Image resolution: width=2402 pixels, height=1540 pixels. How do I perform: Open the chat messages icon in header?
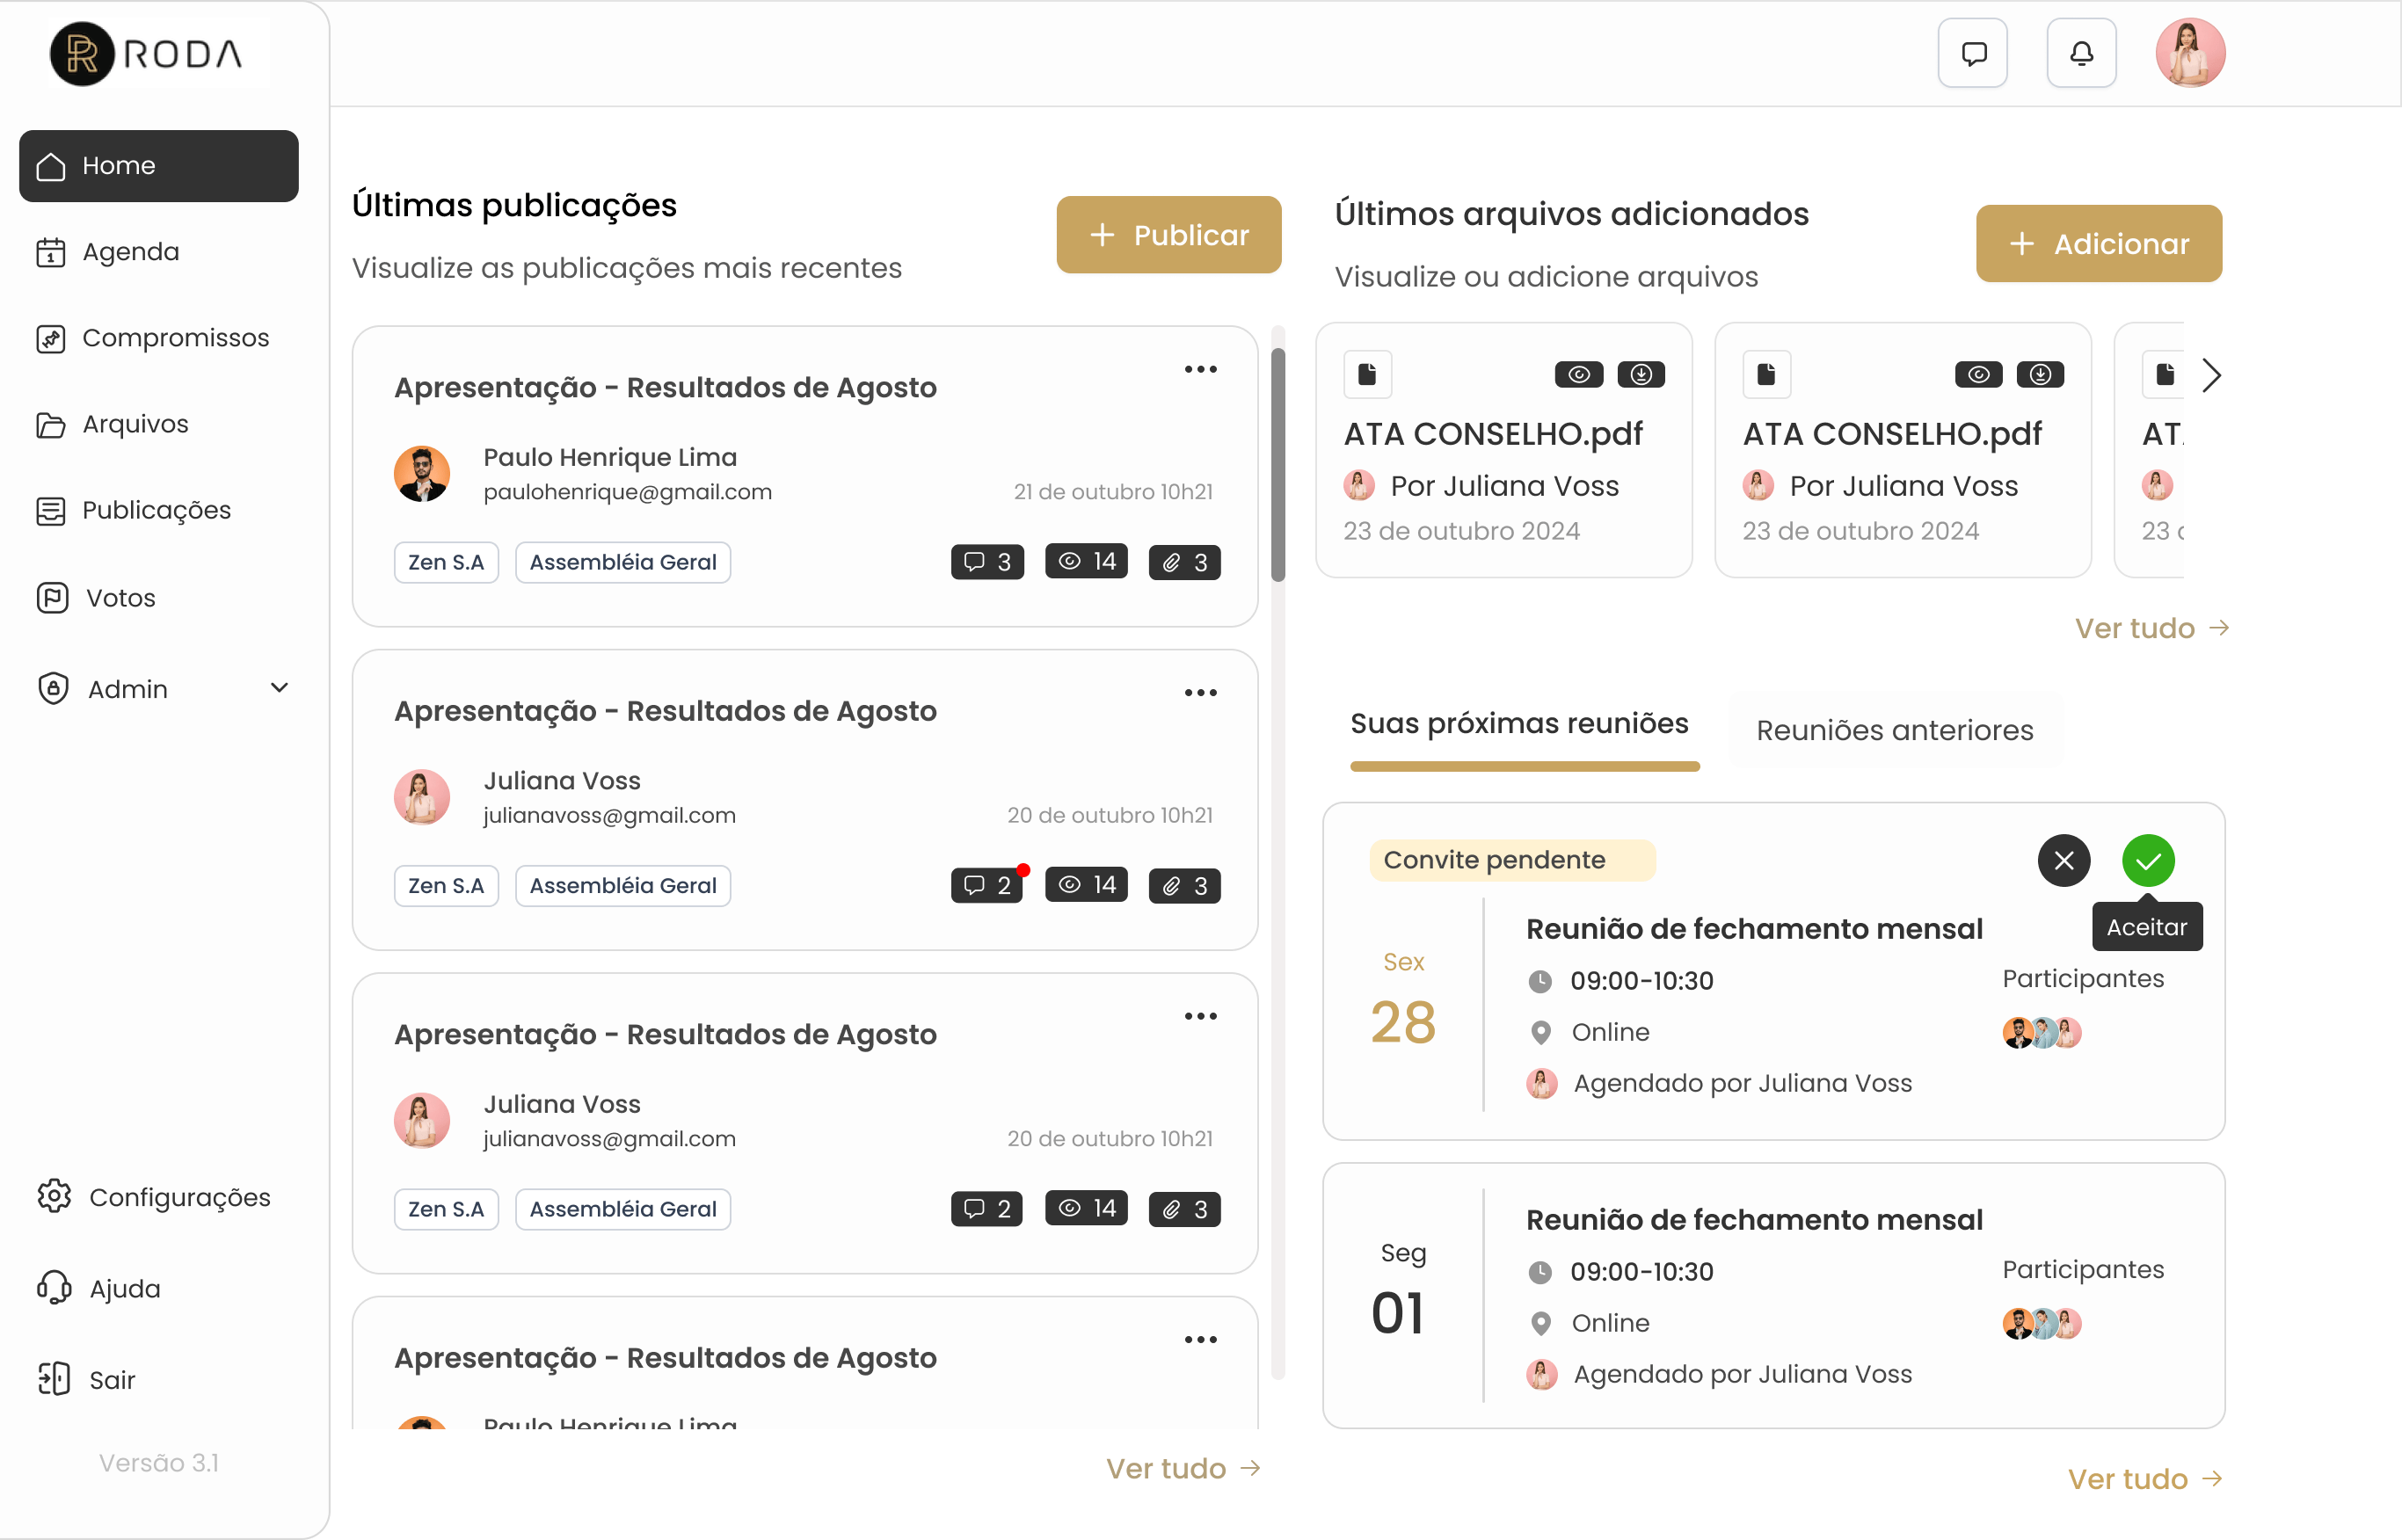coord(1972,53)
